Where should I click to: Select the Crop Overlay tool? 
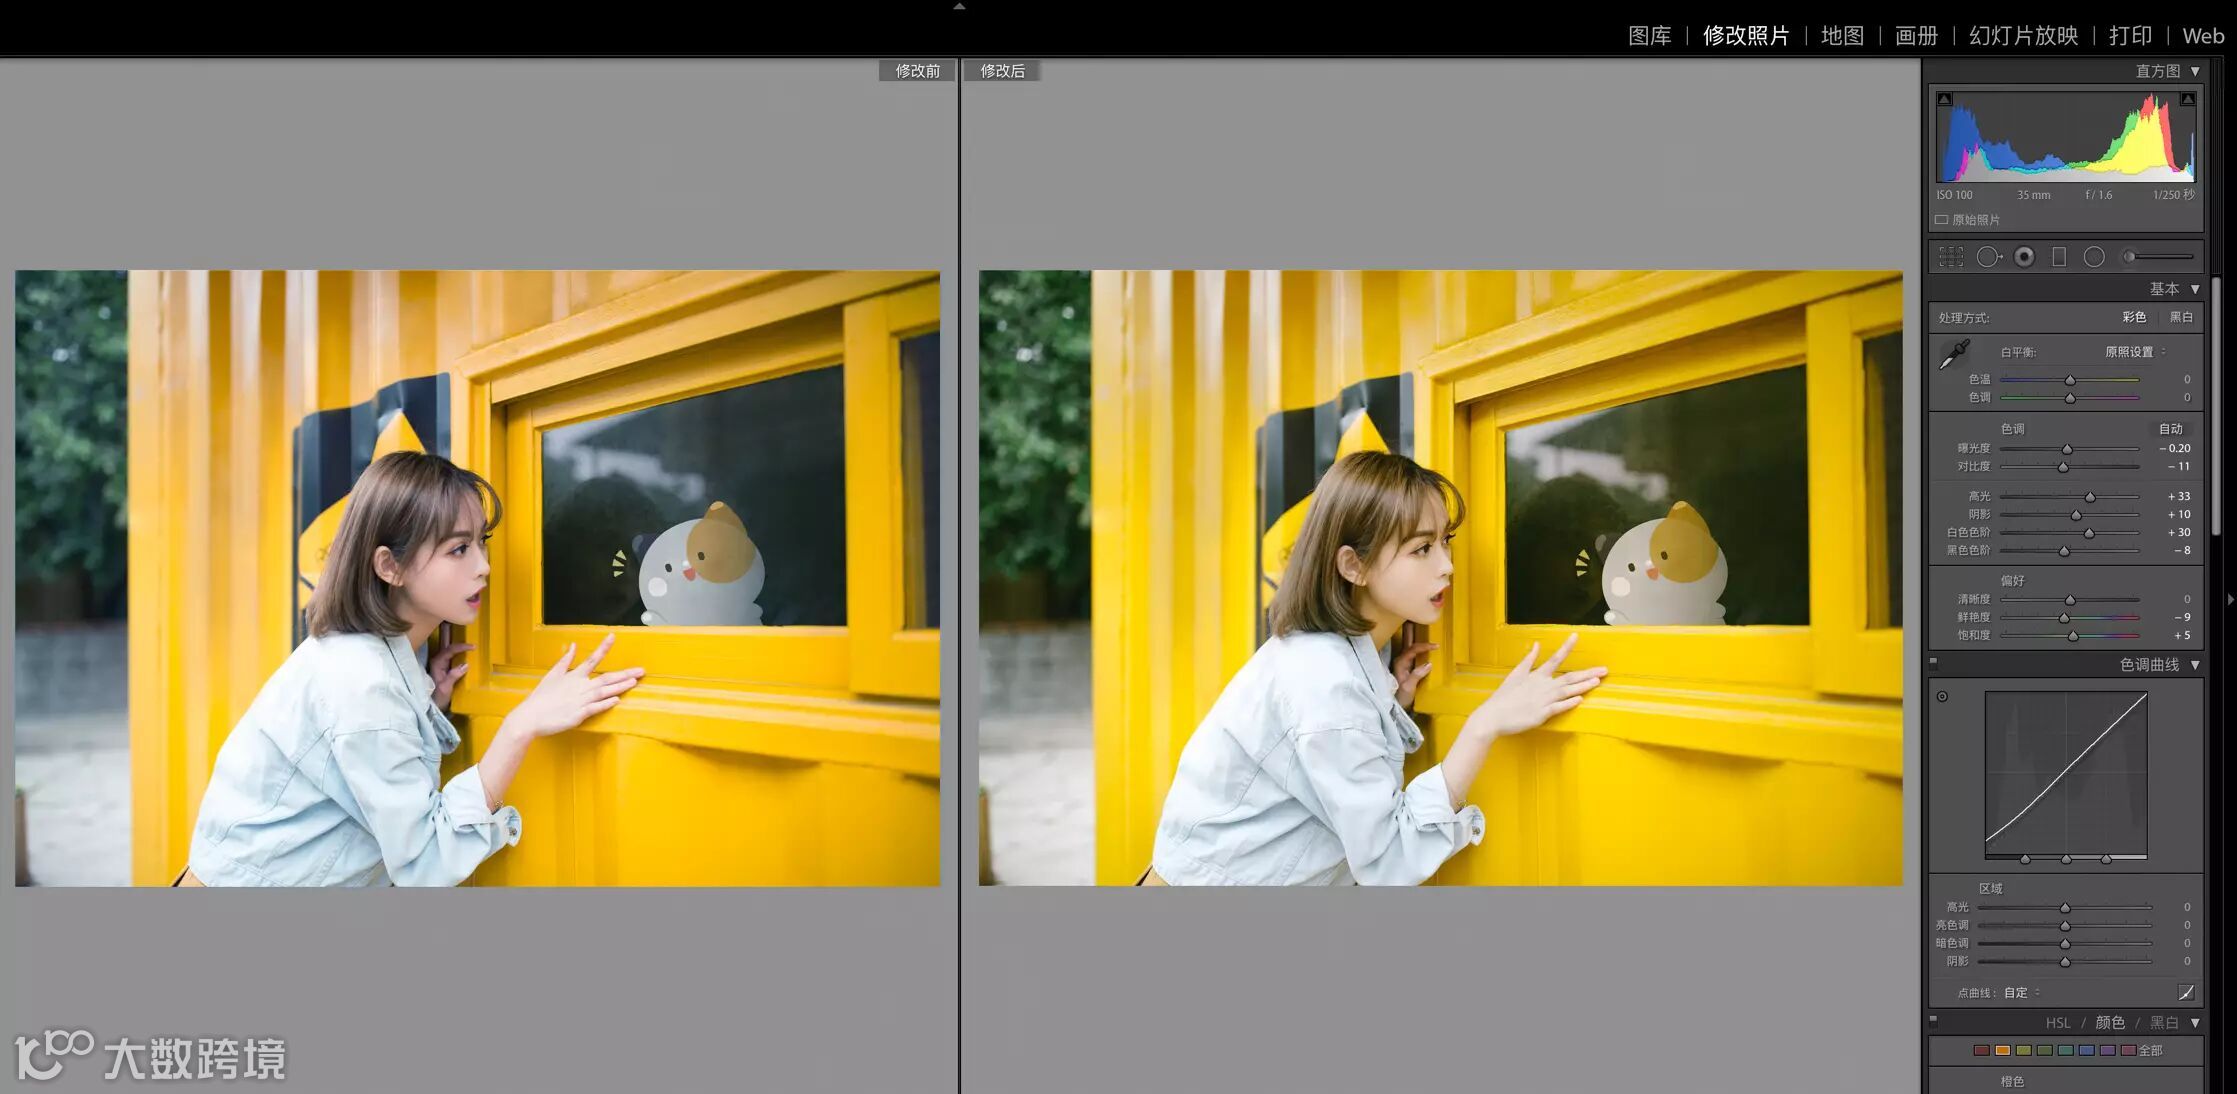[1951, 257]
